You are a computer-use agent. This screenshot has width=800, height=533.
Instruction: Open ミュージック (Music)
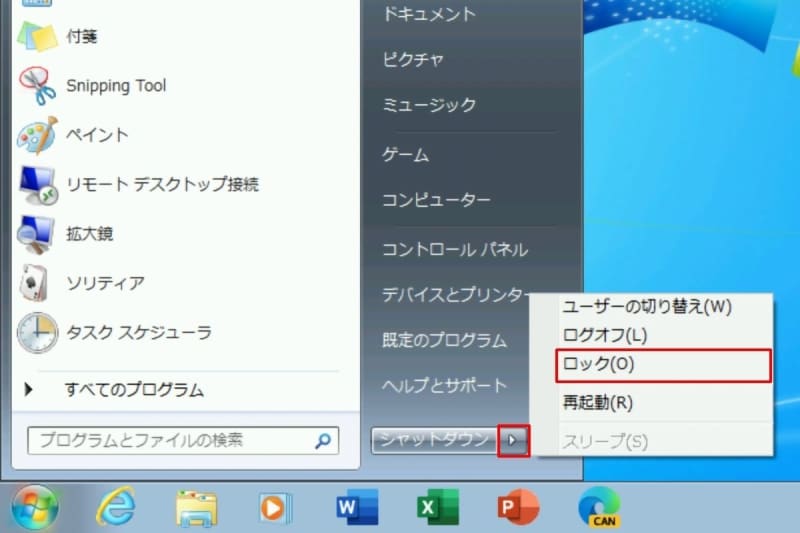[429, 105]
